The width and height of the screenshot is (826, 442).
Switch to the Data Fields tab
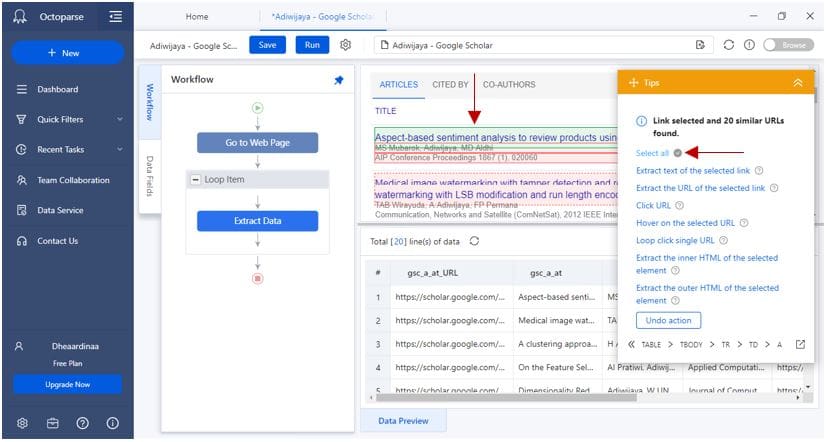click(150, 175)
